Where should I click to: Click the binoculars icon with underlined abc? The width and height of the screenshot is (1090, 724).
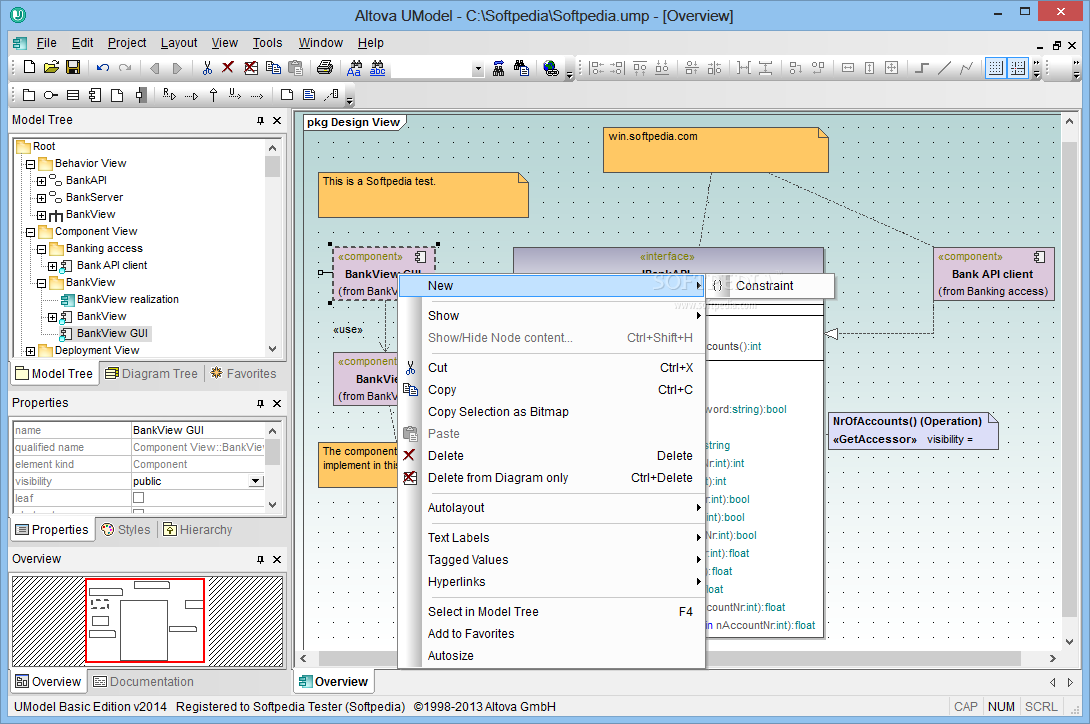point(377,67)
